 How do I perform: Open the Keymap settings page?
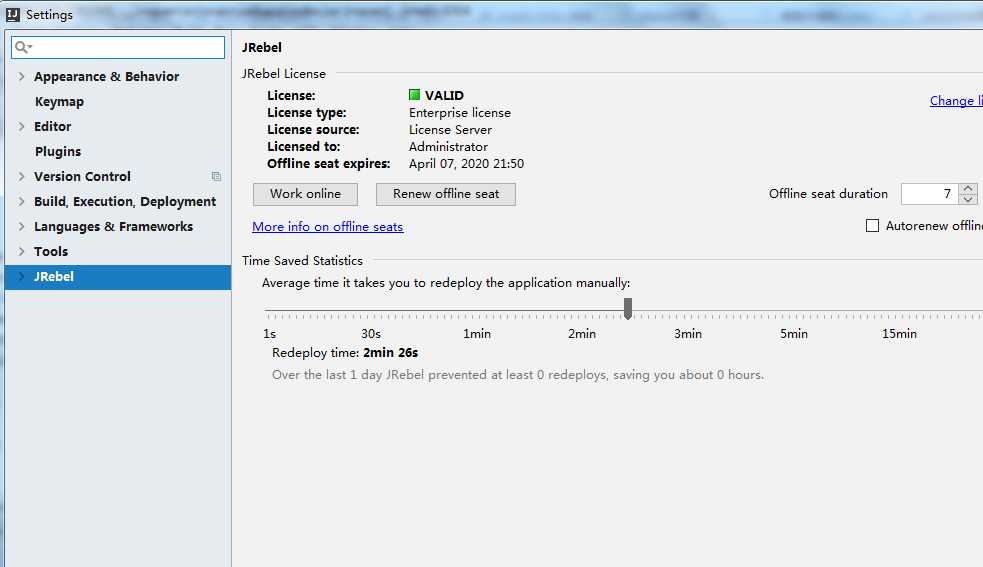[x=59, y=102]
